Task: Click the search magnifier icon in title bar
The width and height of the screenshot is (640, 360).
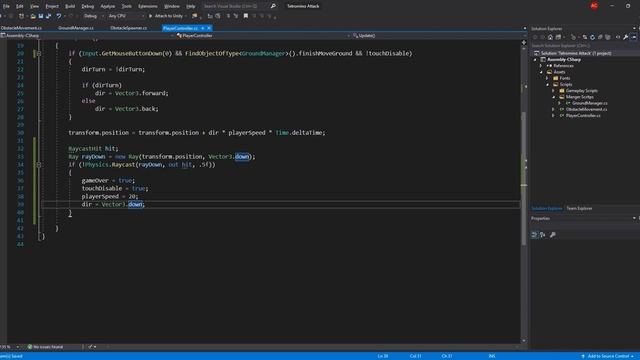Action: click(273, 6)
